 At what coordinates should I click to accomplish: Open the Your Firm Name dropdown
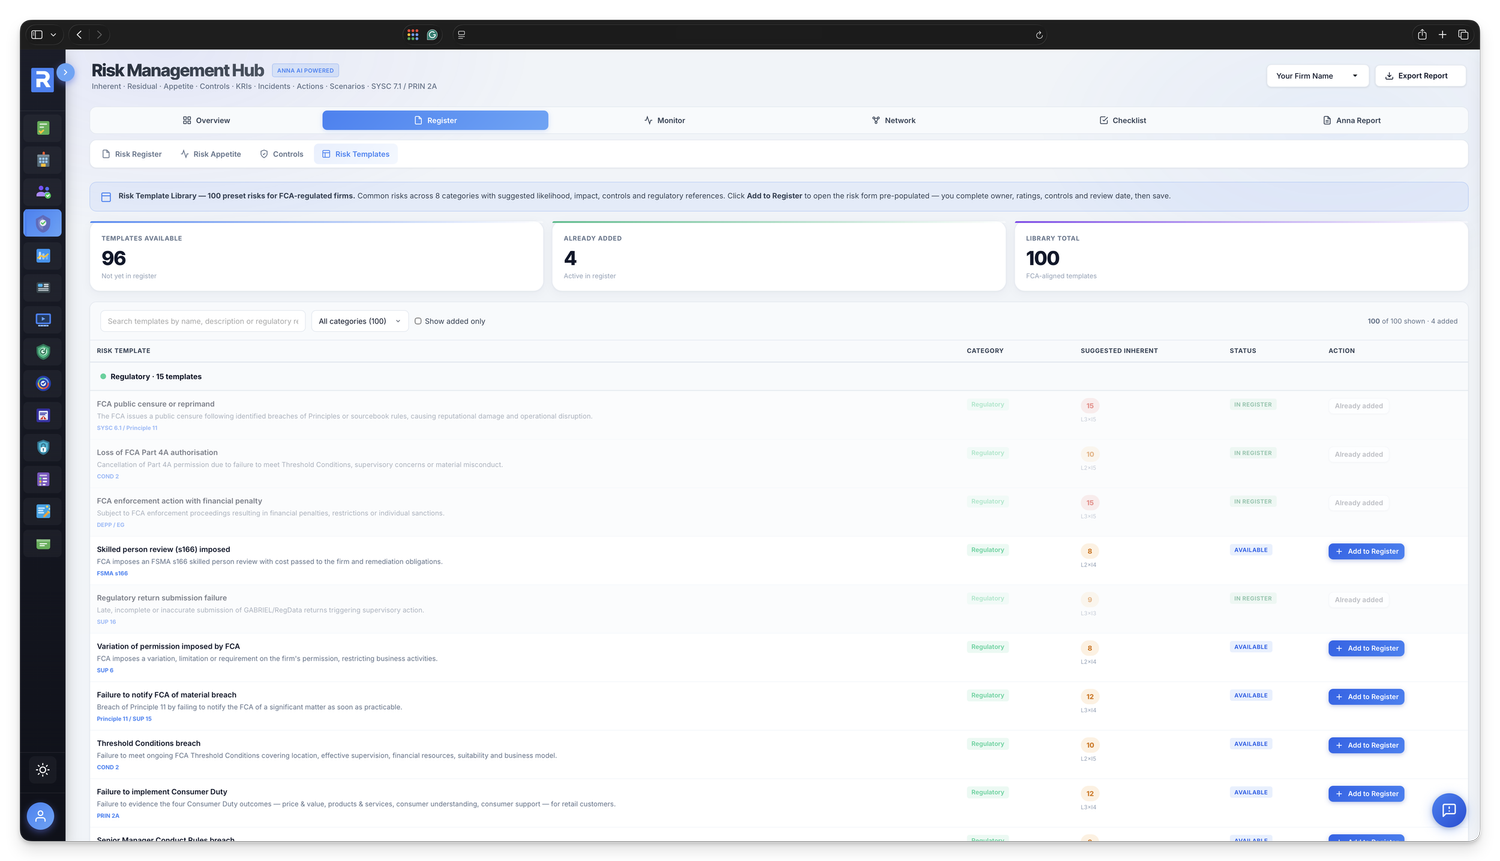tap(1317, 76)
